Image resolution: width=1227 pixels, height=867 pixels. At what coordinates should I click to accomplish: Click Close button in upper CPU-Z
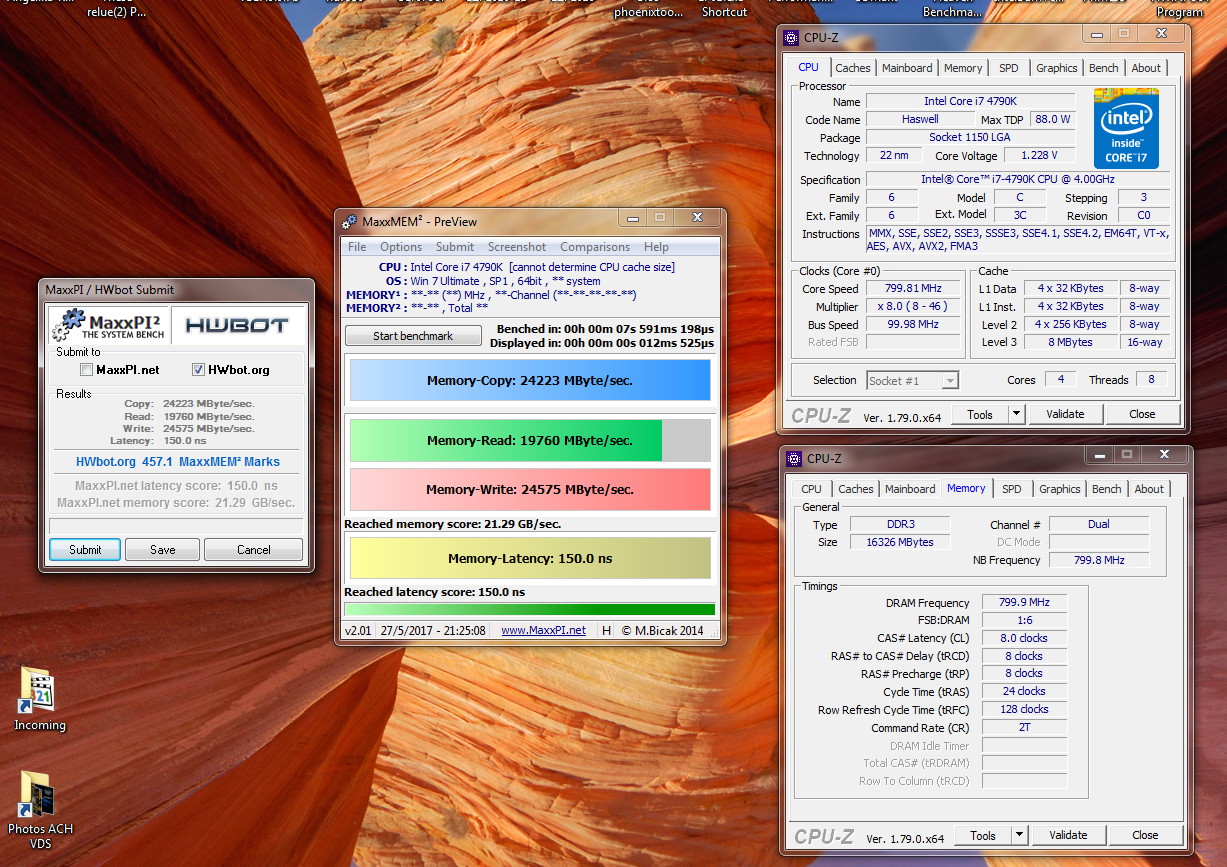point(1142,414)
